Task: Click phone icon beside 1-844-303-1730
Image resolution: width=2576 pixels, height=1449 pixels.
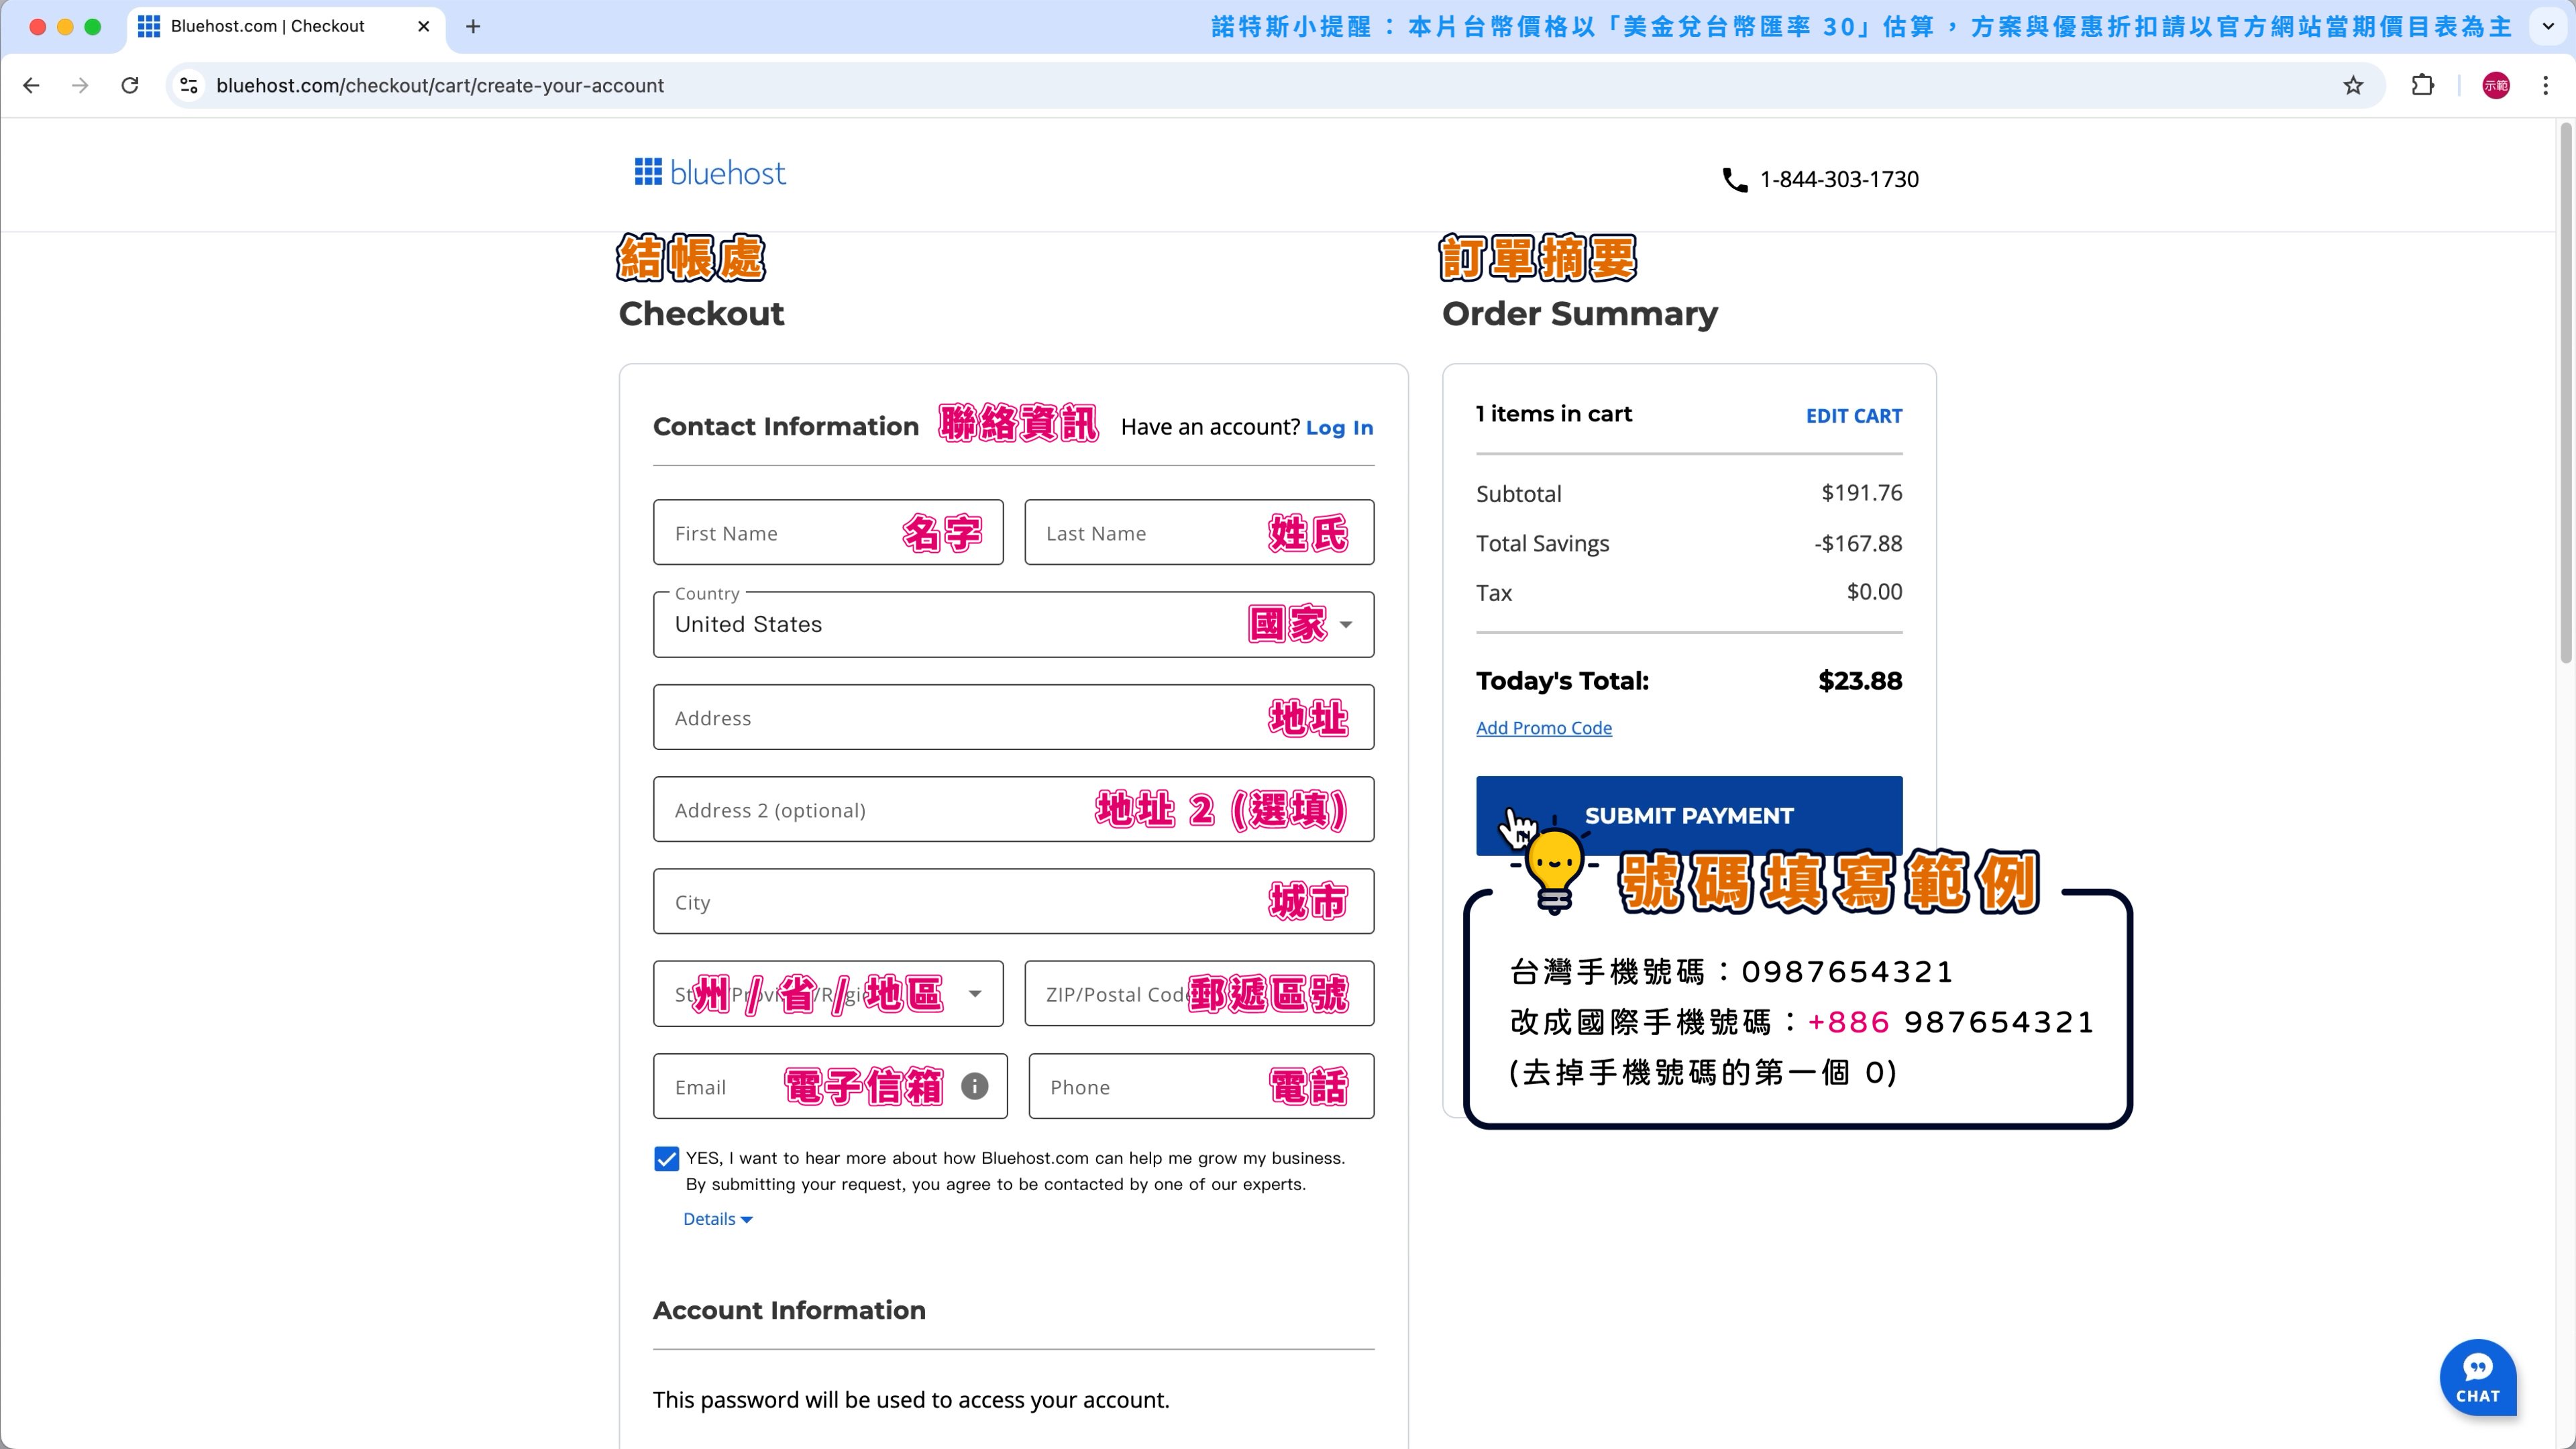Action: tap(1734, 180)
